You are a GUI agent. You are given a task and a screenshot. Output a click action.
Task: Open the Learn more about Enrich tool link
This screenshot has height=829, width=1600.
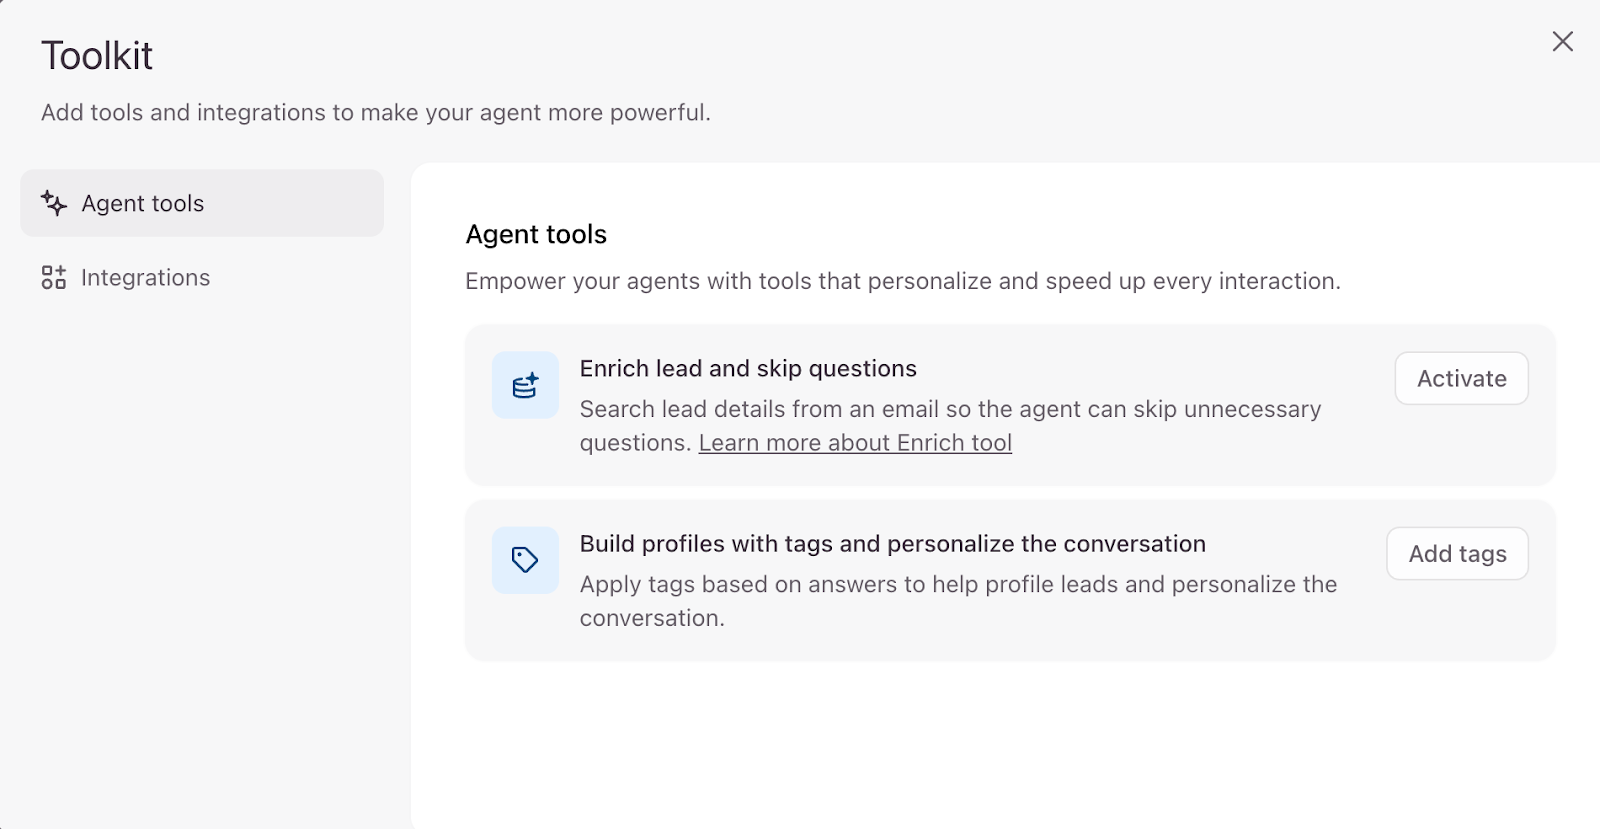pos(855,443)
